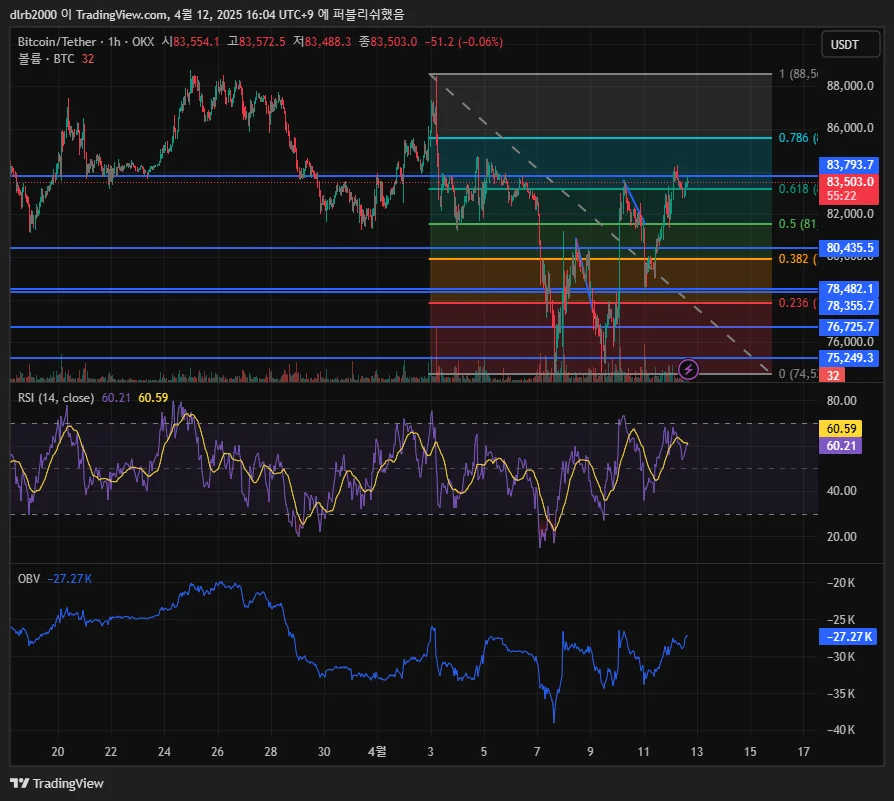Click the red volume 32 axis badge

coord(832,375)
